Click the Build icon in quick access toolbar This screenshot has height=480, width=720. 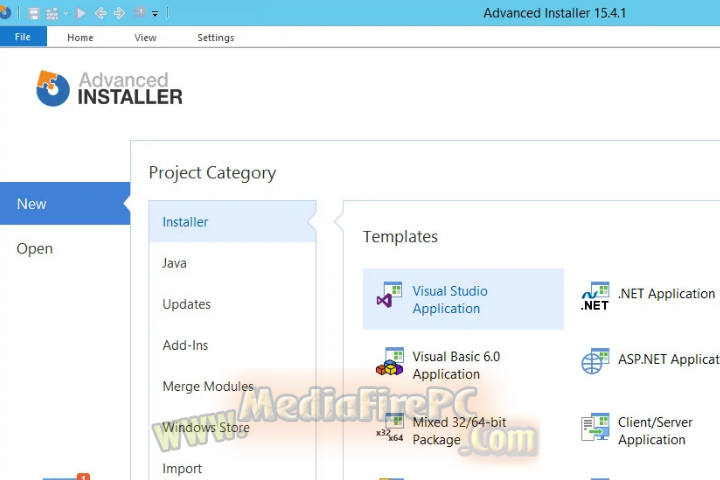point(52,13)
